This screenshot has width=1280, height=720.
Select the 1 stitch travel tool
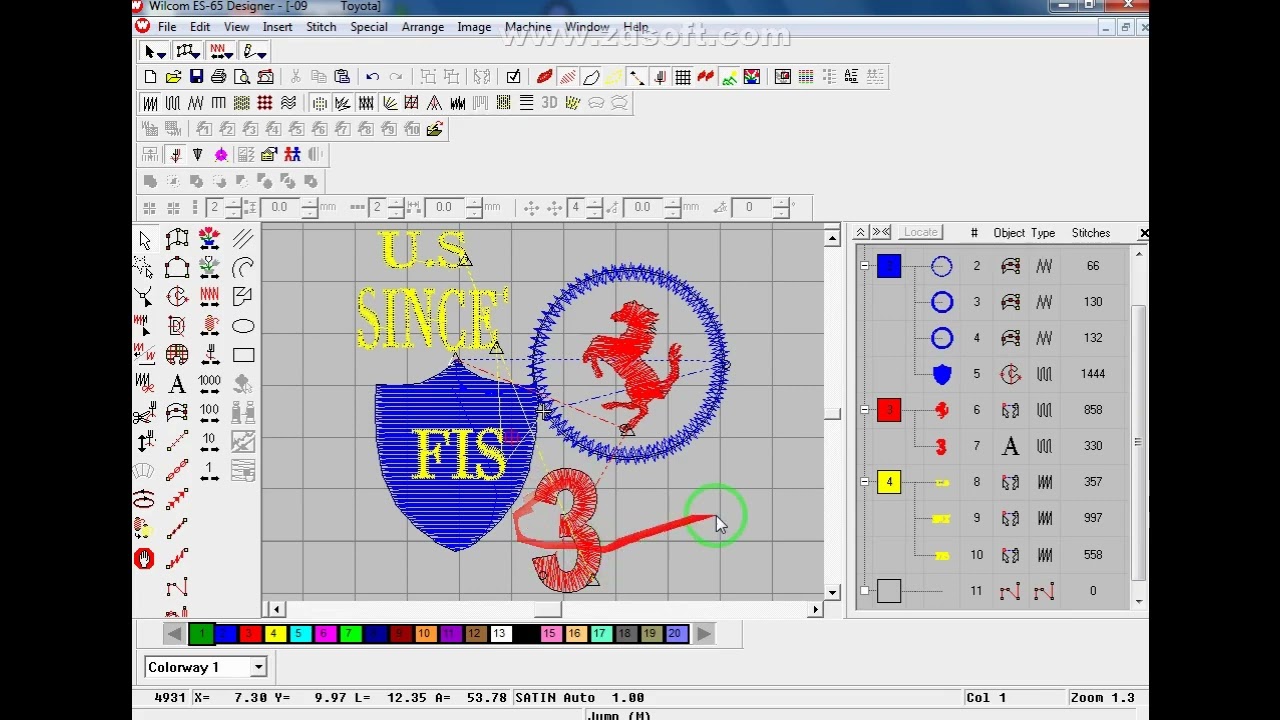209,470
